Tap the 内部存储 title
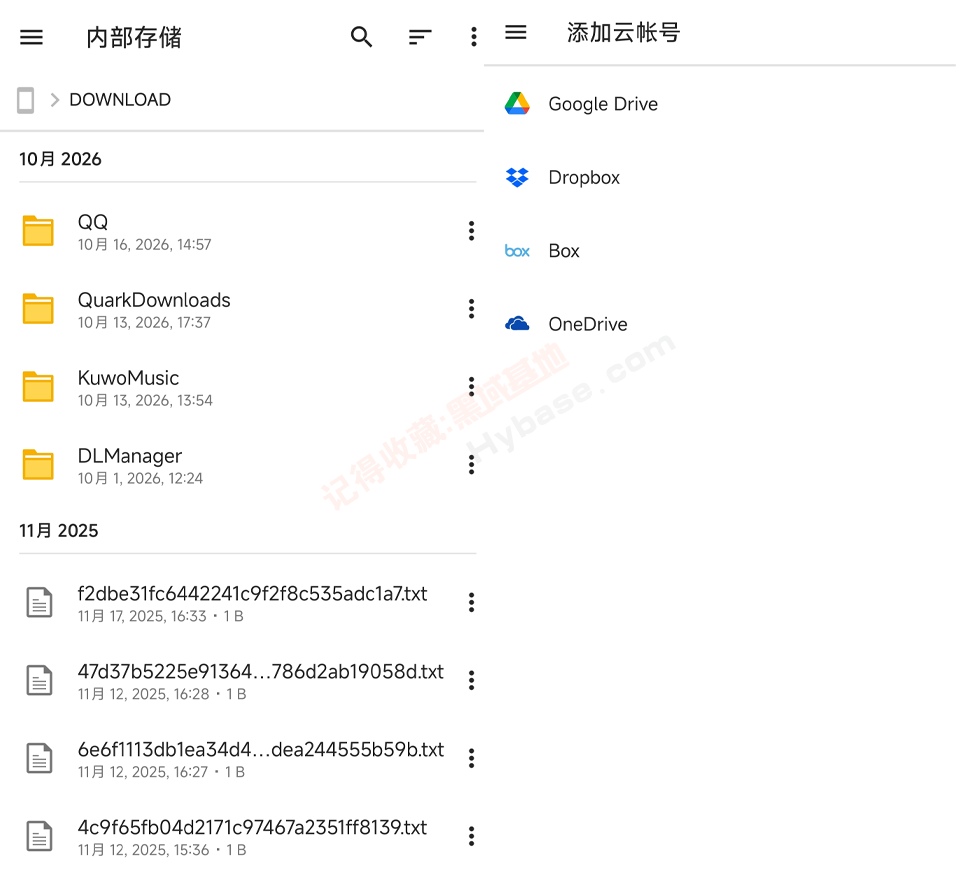 coord(134,38)
